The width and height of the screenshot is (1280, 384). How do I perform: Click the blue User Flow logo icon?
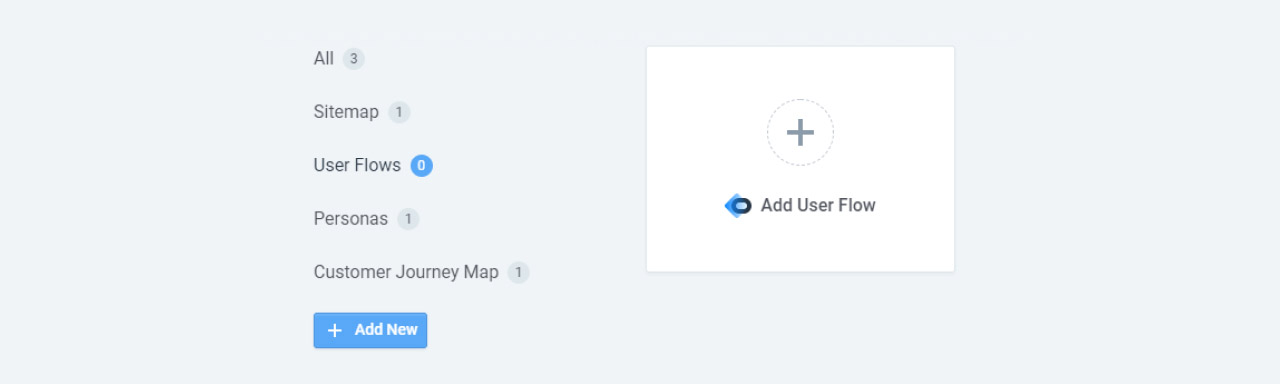pos(738,206)
